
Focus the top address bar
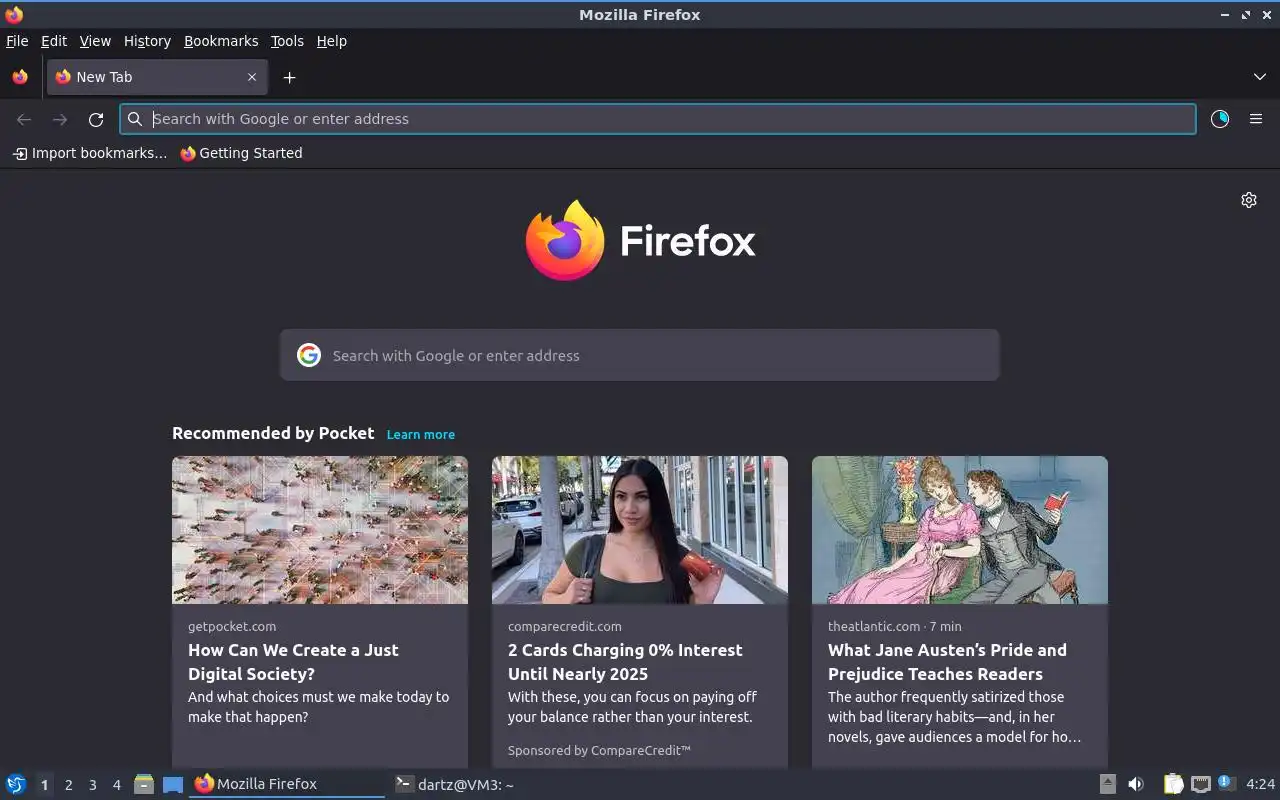point(658,119)
